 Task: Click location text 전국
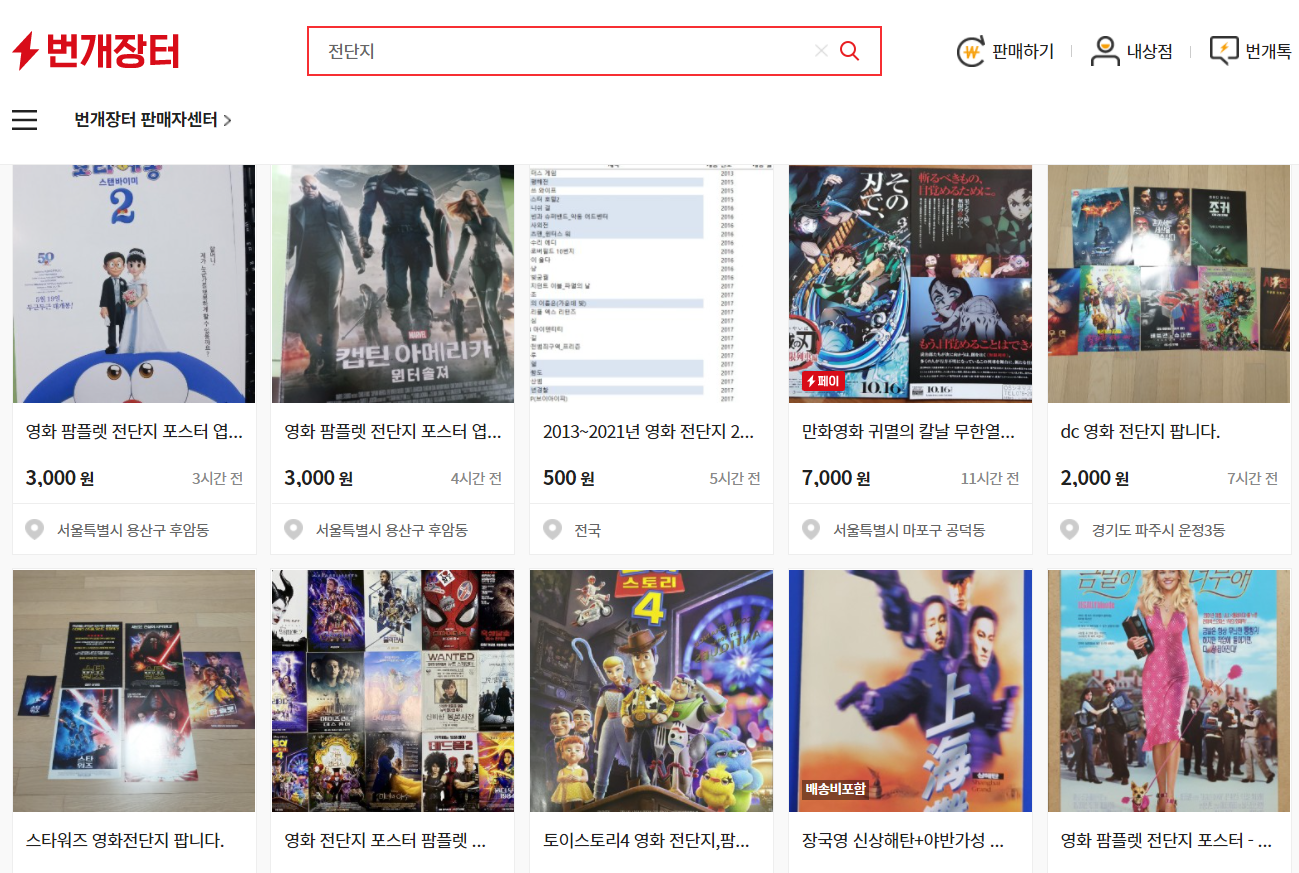(588, 530)
